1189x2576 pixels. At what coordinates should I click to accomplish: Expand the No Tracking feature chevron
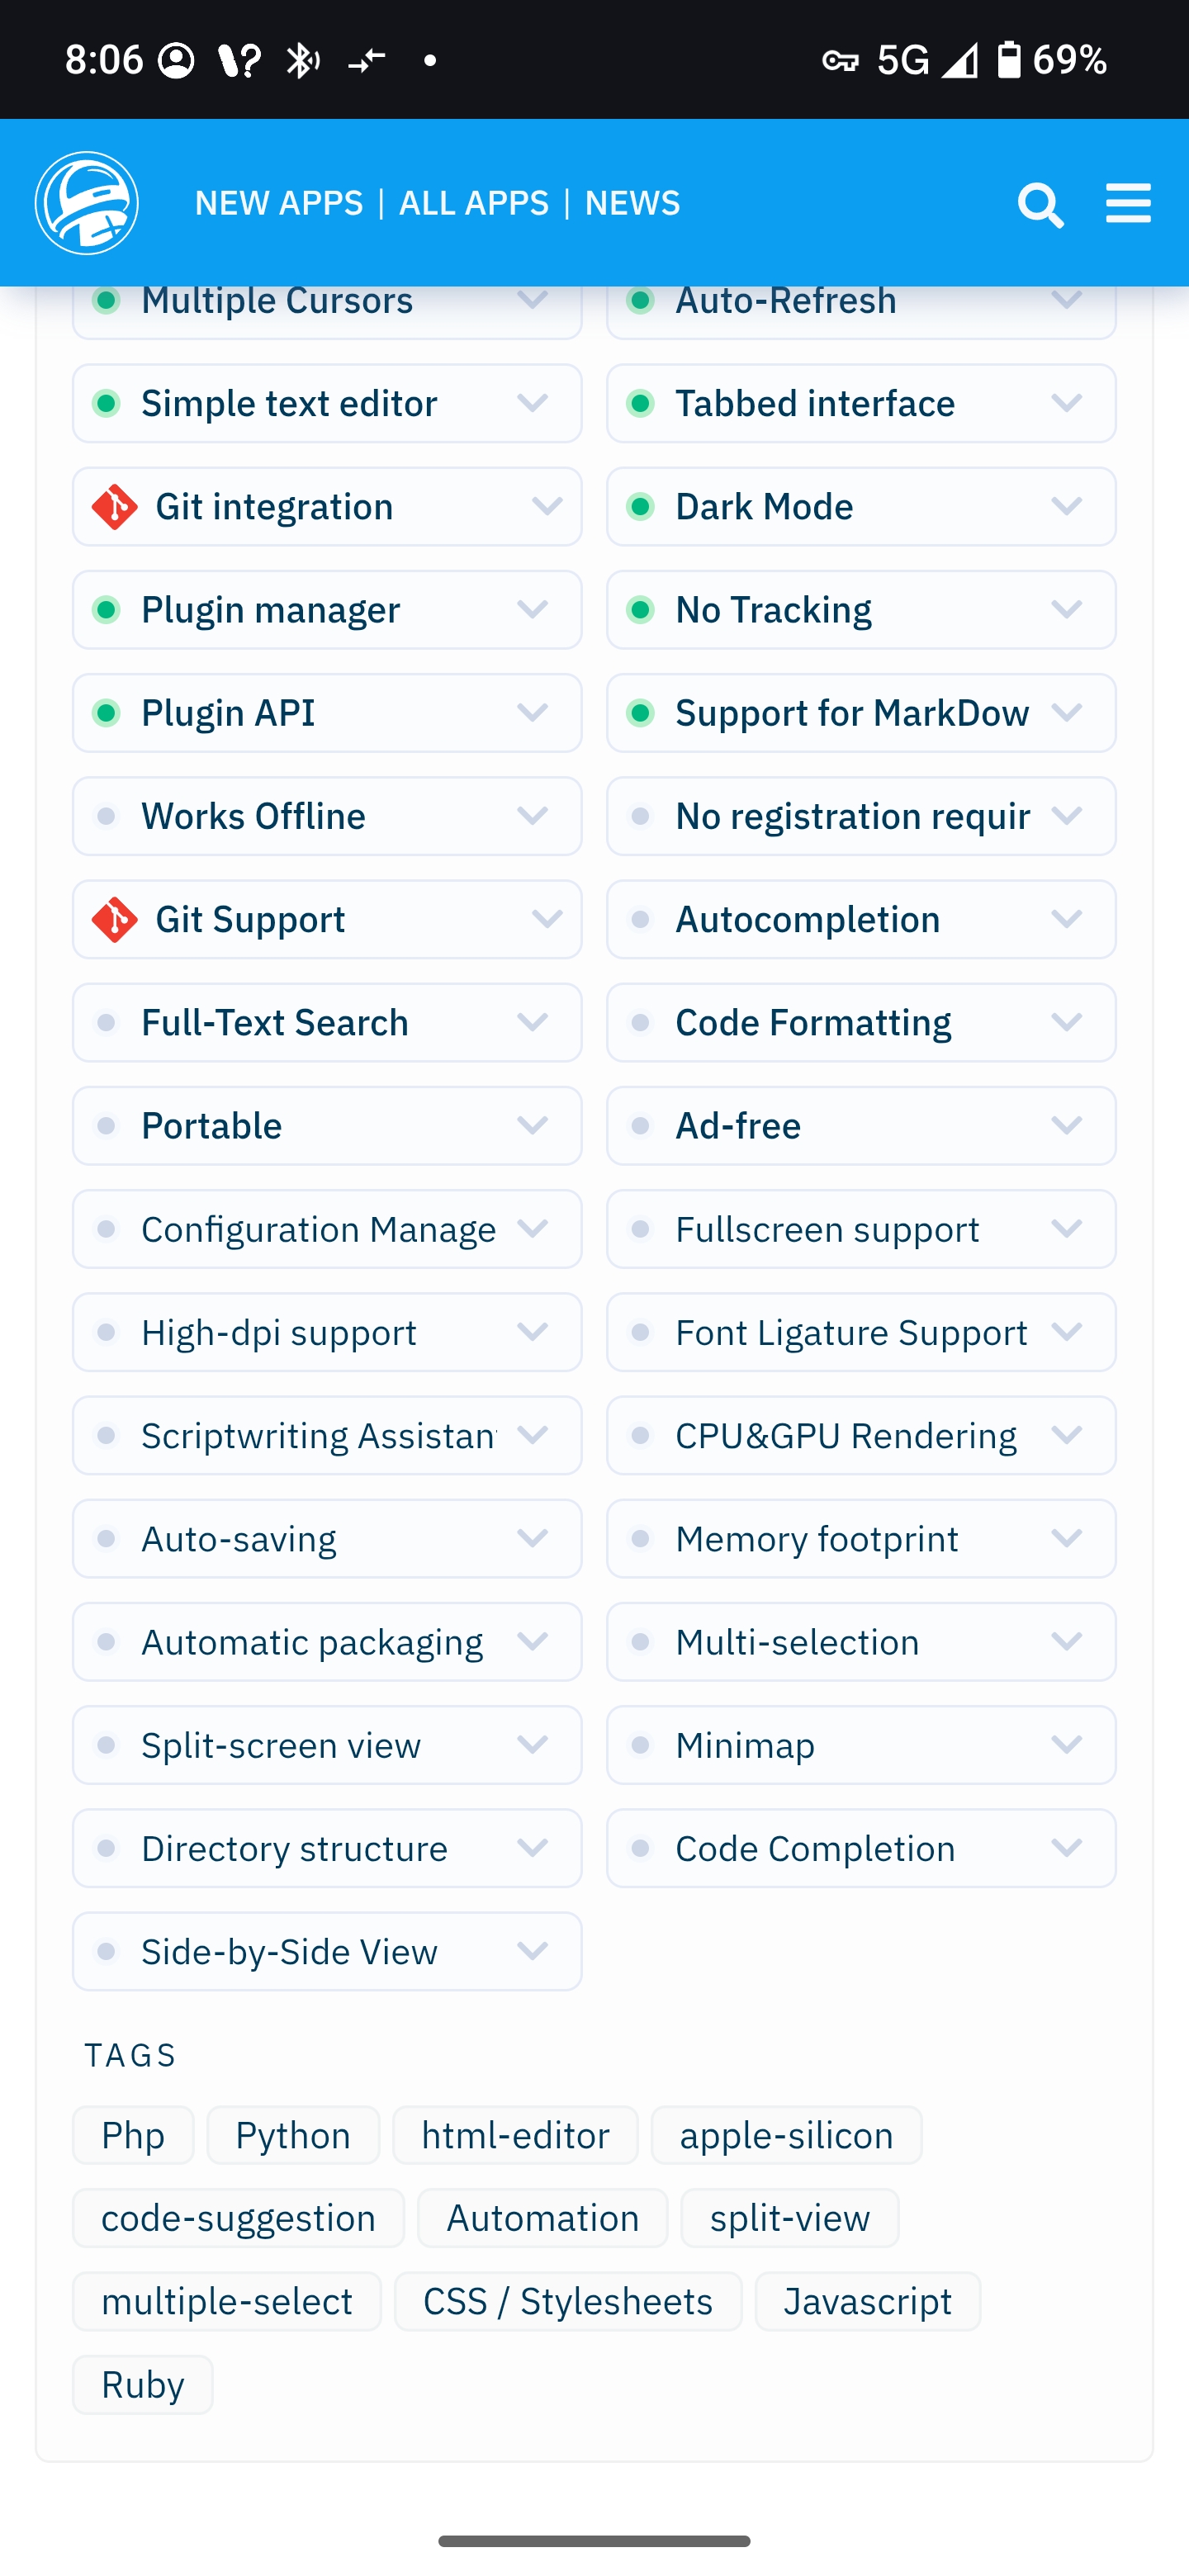(x=1067, y=610)
